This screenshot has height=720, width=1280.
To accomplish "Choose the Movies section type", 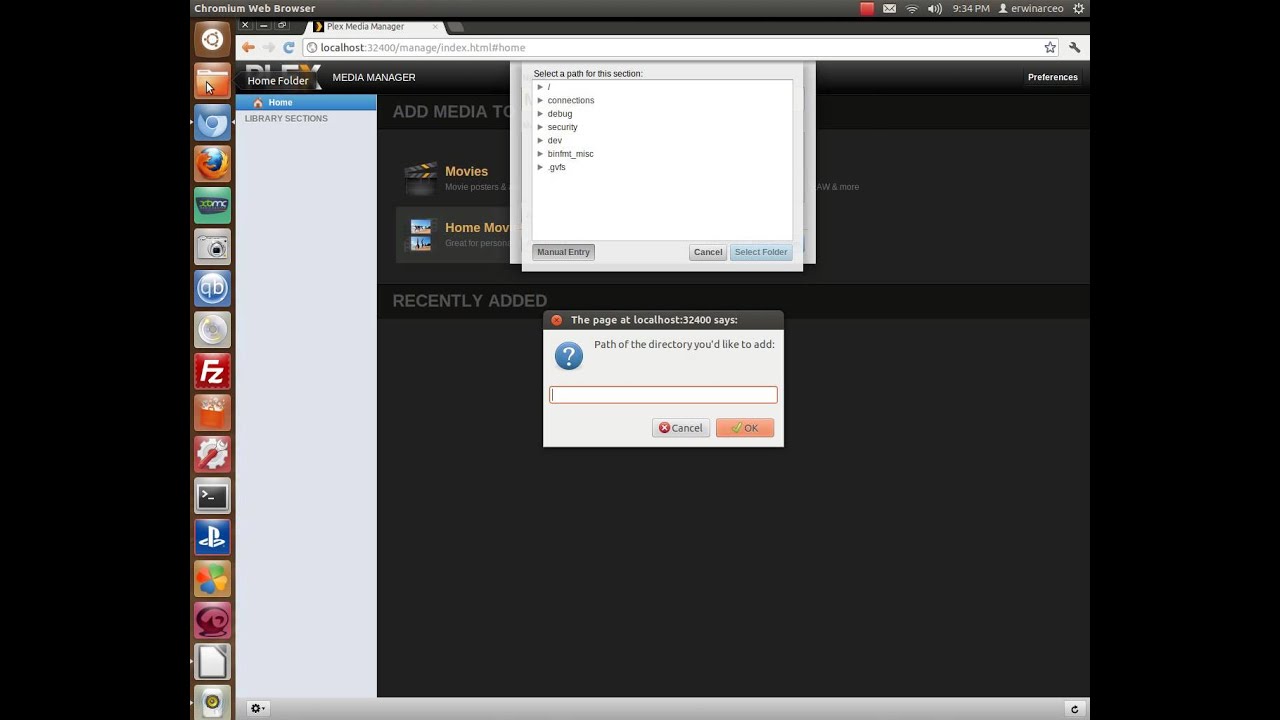I will [x=466, y=171].
